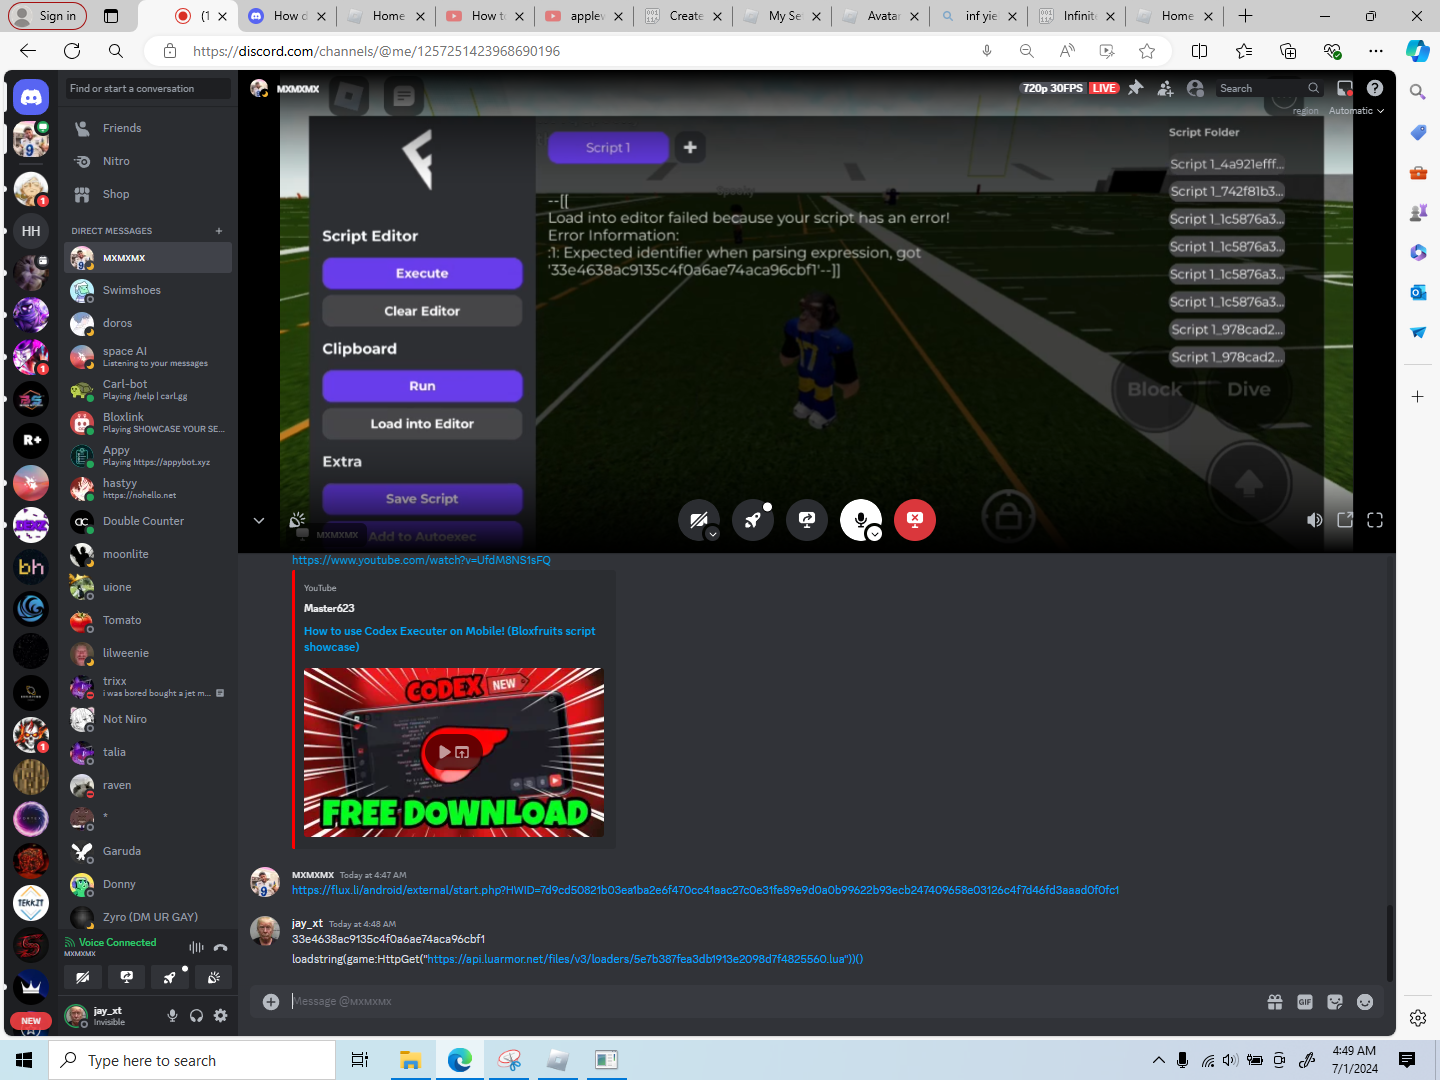Collapse the call view with the chevron
This screenshot has height=1080, width=1440.
(259, 520)
